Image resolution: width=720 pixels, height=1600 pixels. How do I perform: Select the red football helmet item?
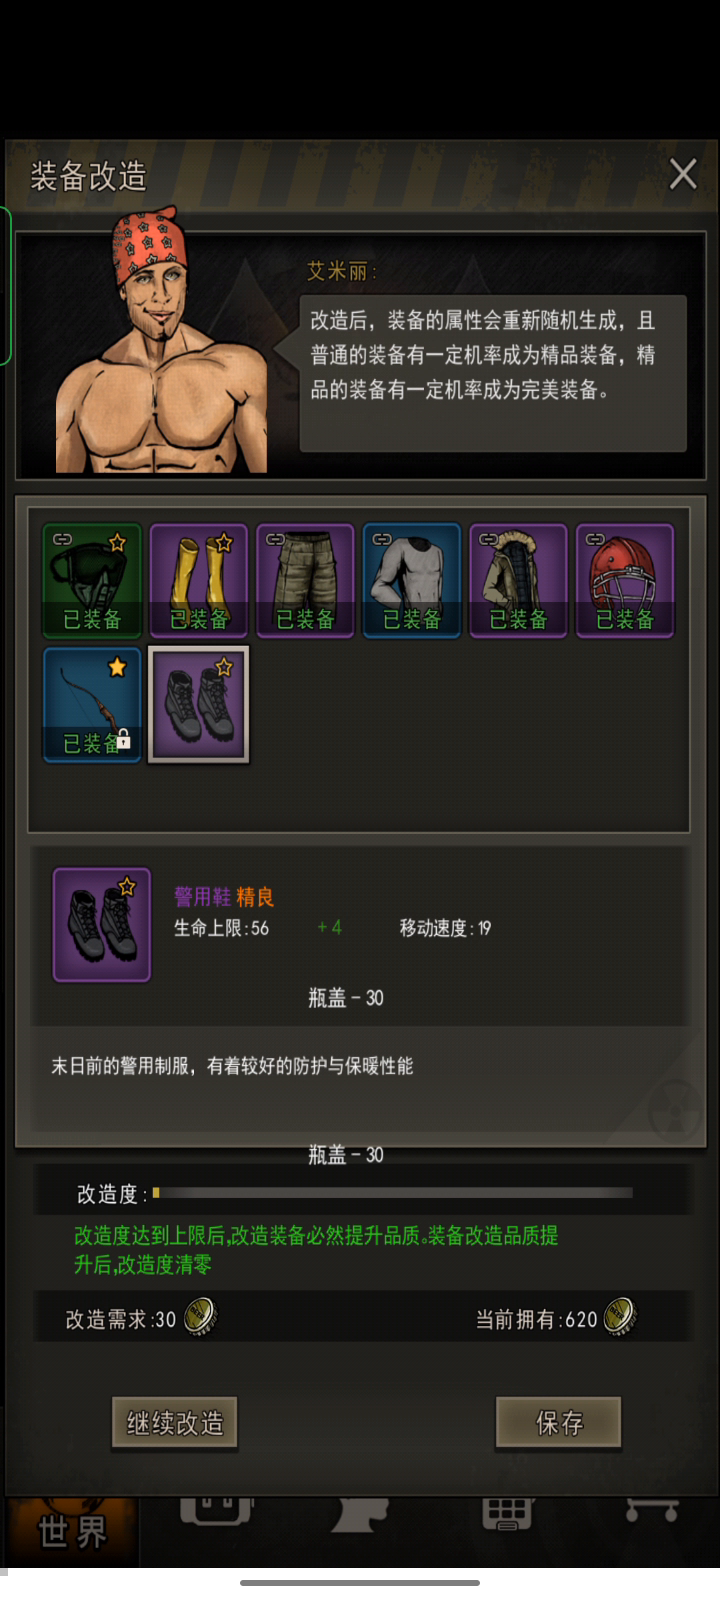click(x=625, y=580)
